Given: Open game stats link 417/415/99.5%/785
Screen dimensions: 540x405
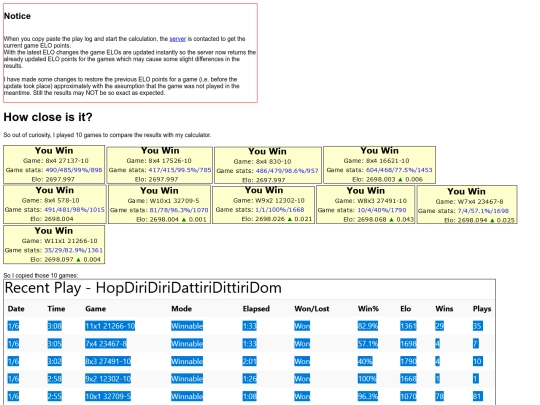Looking at the screenshot, I should pyautogui.click(x=180, y=170).
